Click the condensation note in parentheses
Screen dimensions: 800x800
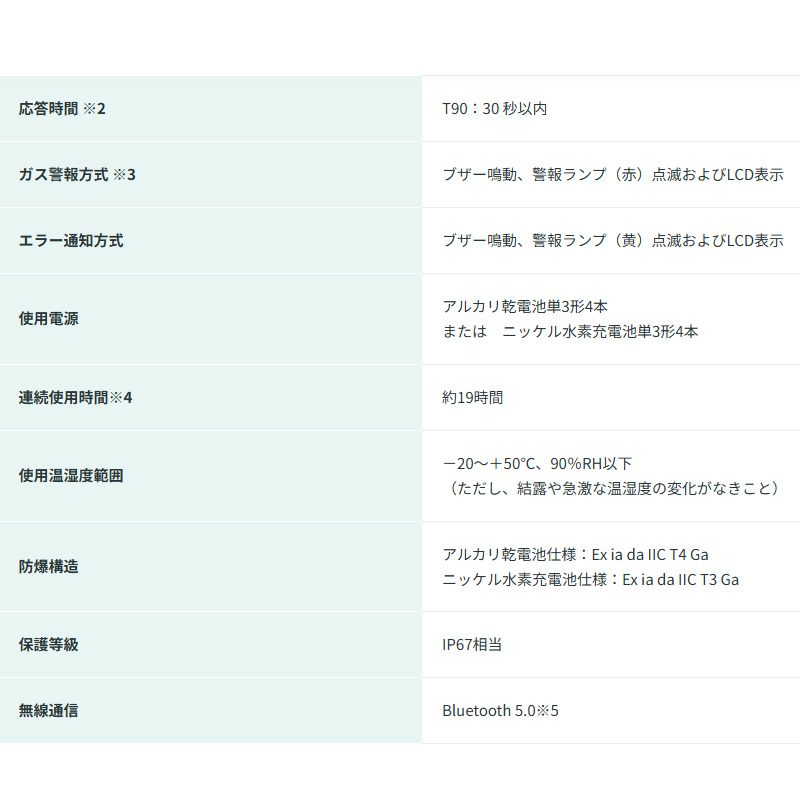pyautogui.click(x=610, y=488)
